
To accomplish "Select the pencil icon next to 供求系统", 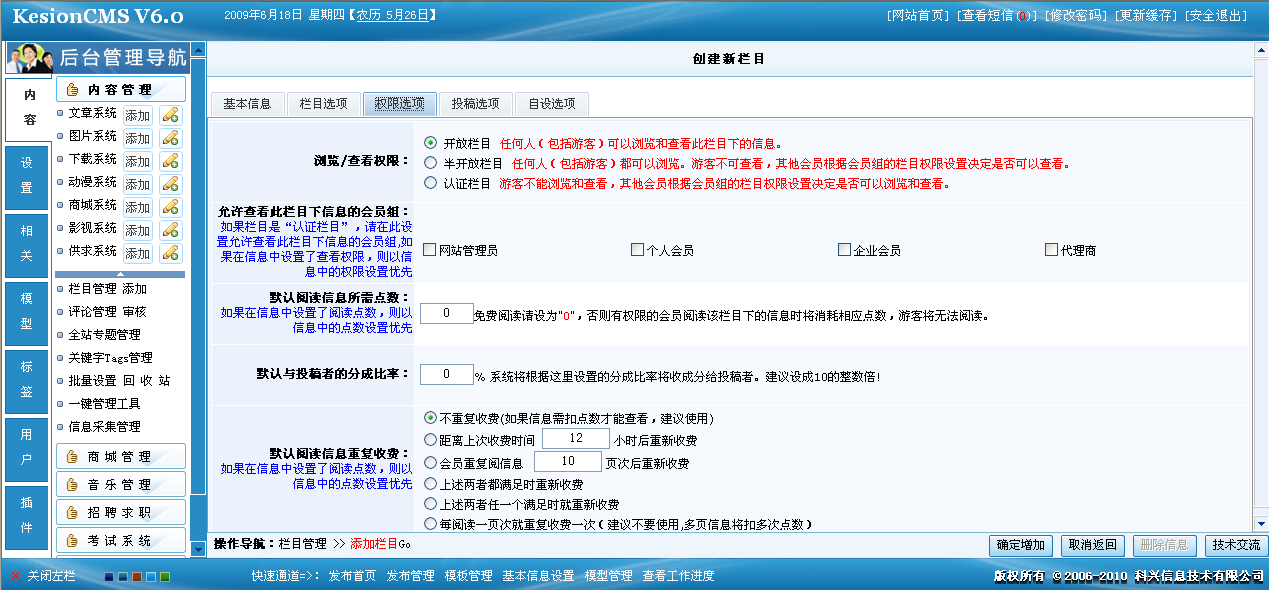I will pyautogui.click(x=169, y=253).
